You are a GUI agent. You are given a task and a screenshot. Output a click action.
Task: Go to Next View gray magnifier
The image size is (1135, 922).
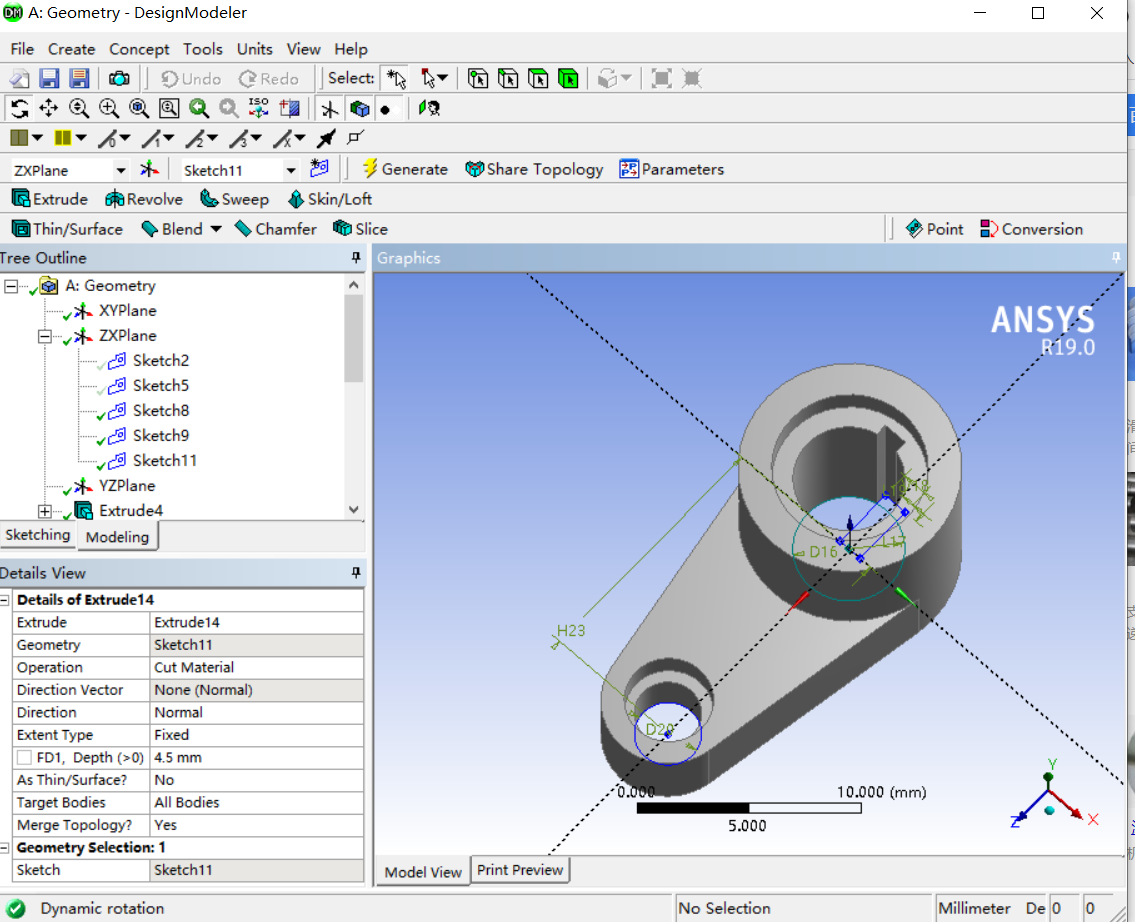[229, 109]
